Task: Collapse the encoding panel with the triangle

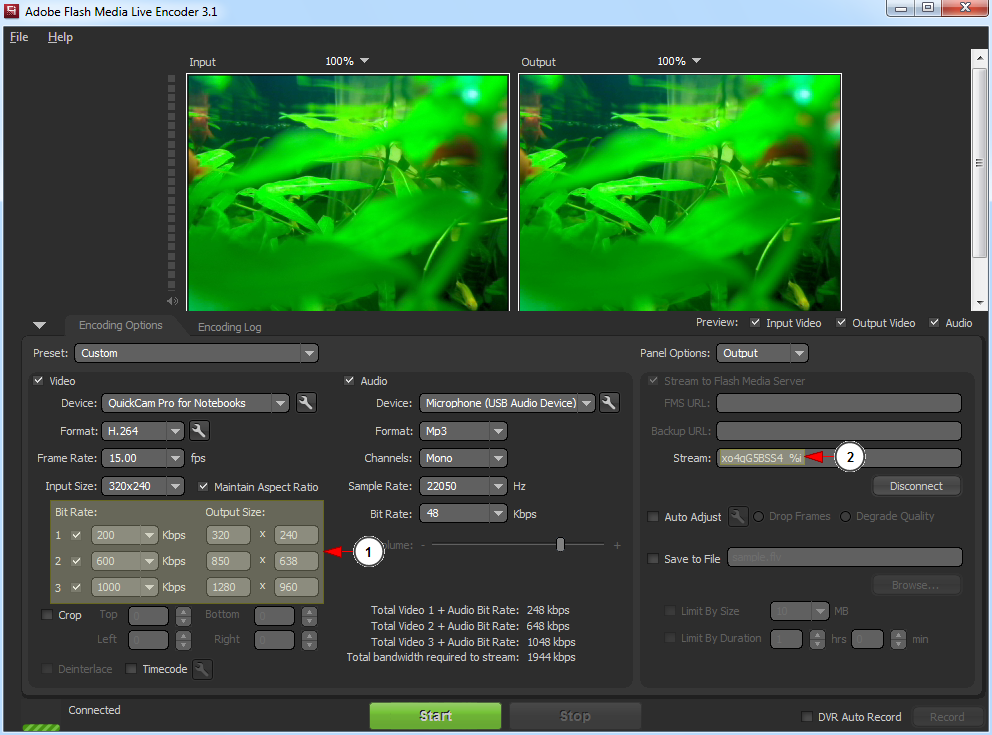Action: (39, 325)
